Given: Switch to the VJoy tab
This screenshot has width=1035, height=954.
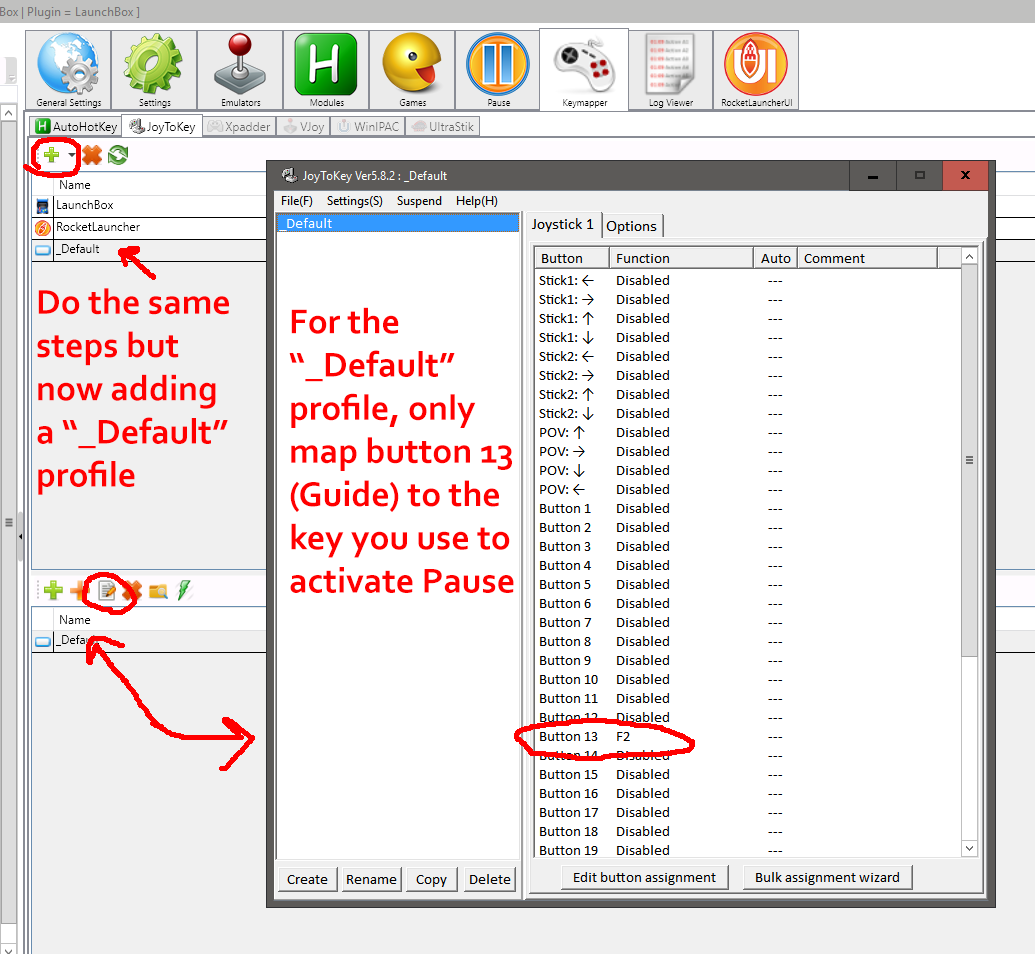Looking at the screenshot, I should coord(304,126).
